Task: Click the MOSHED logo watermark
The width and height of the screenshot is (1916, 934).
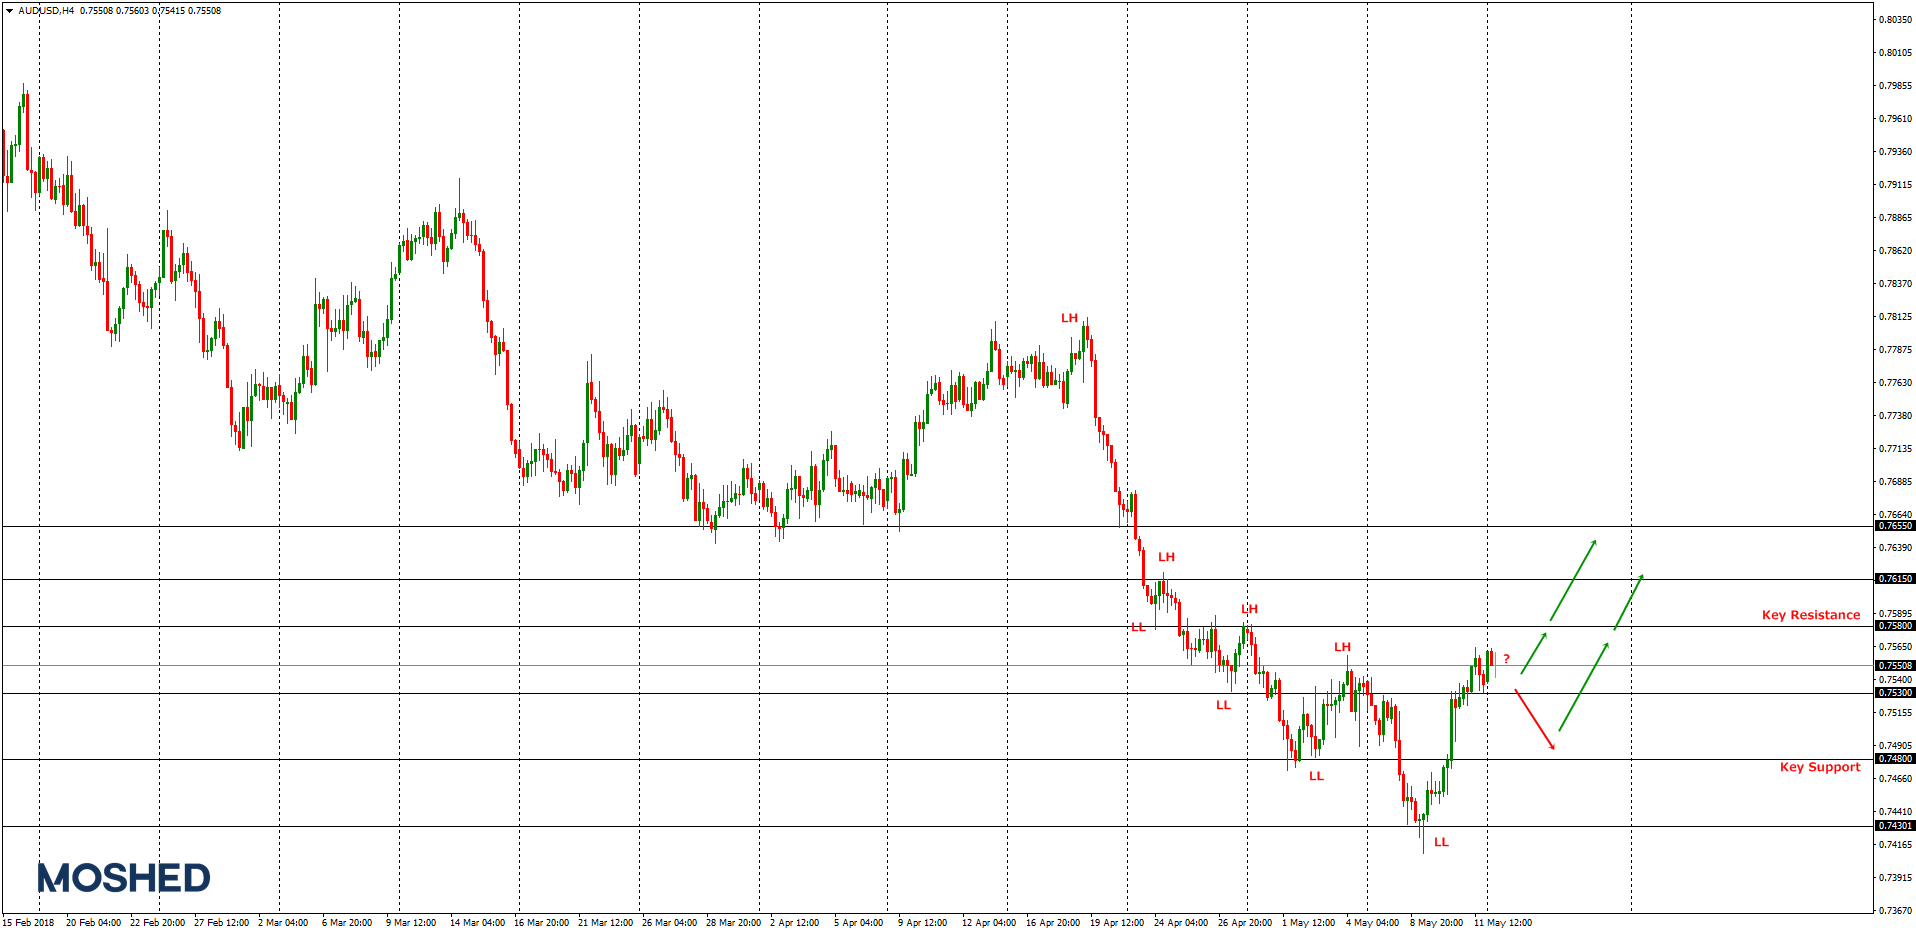Action: pos(124,878)
